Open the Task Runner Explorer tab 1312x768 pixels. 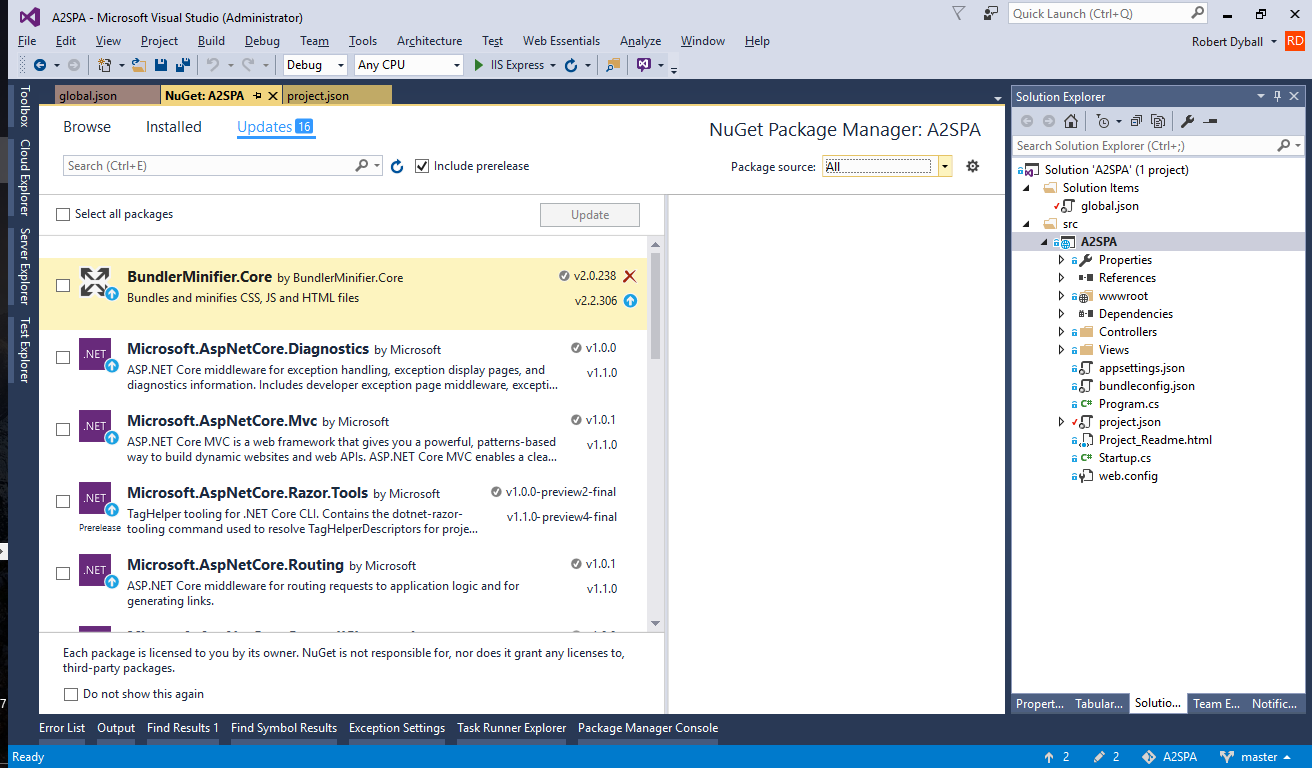pos(512,728)
